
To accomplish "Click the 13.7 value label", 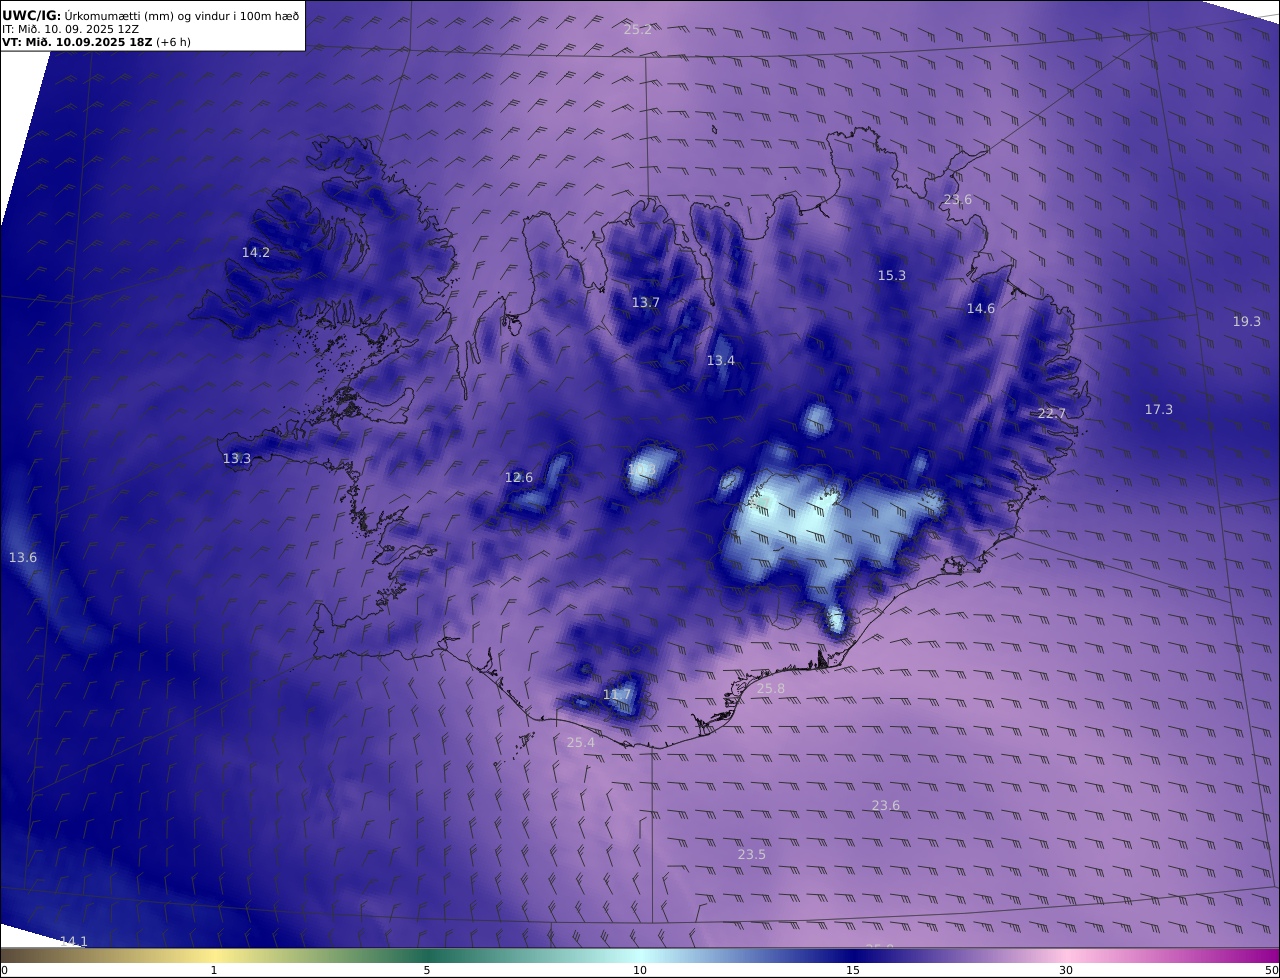I will 646,303.
